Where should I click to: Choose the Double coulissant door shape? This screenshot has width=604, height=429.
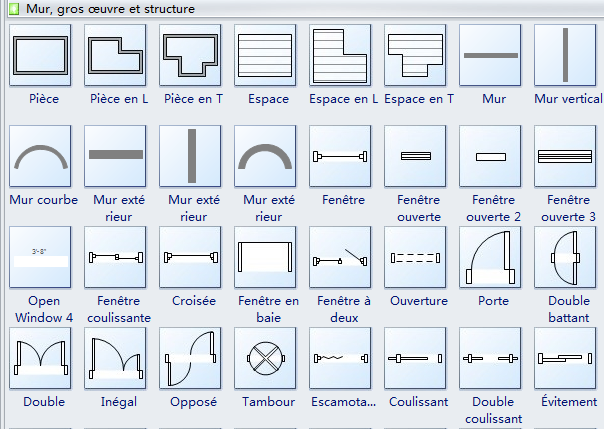coord(490,358)
